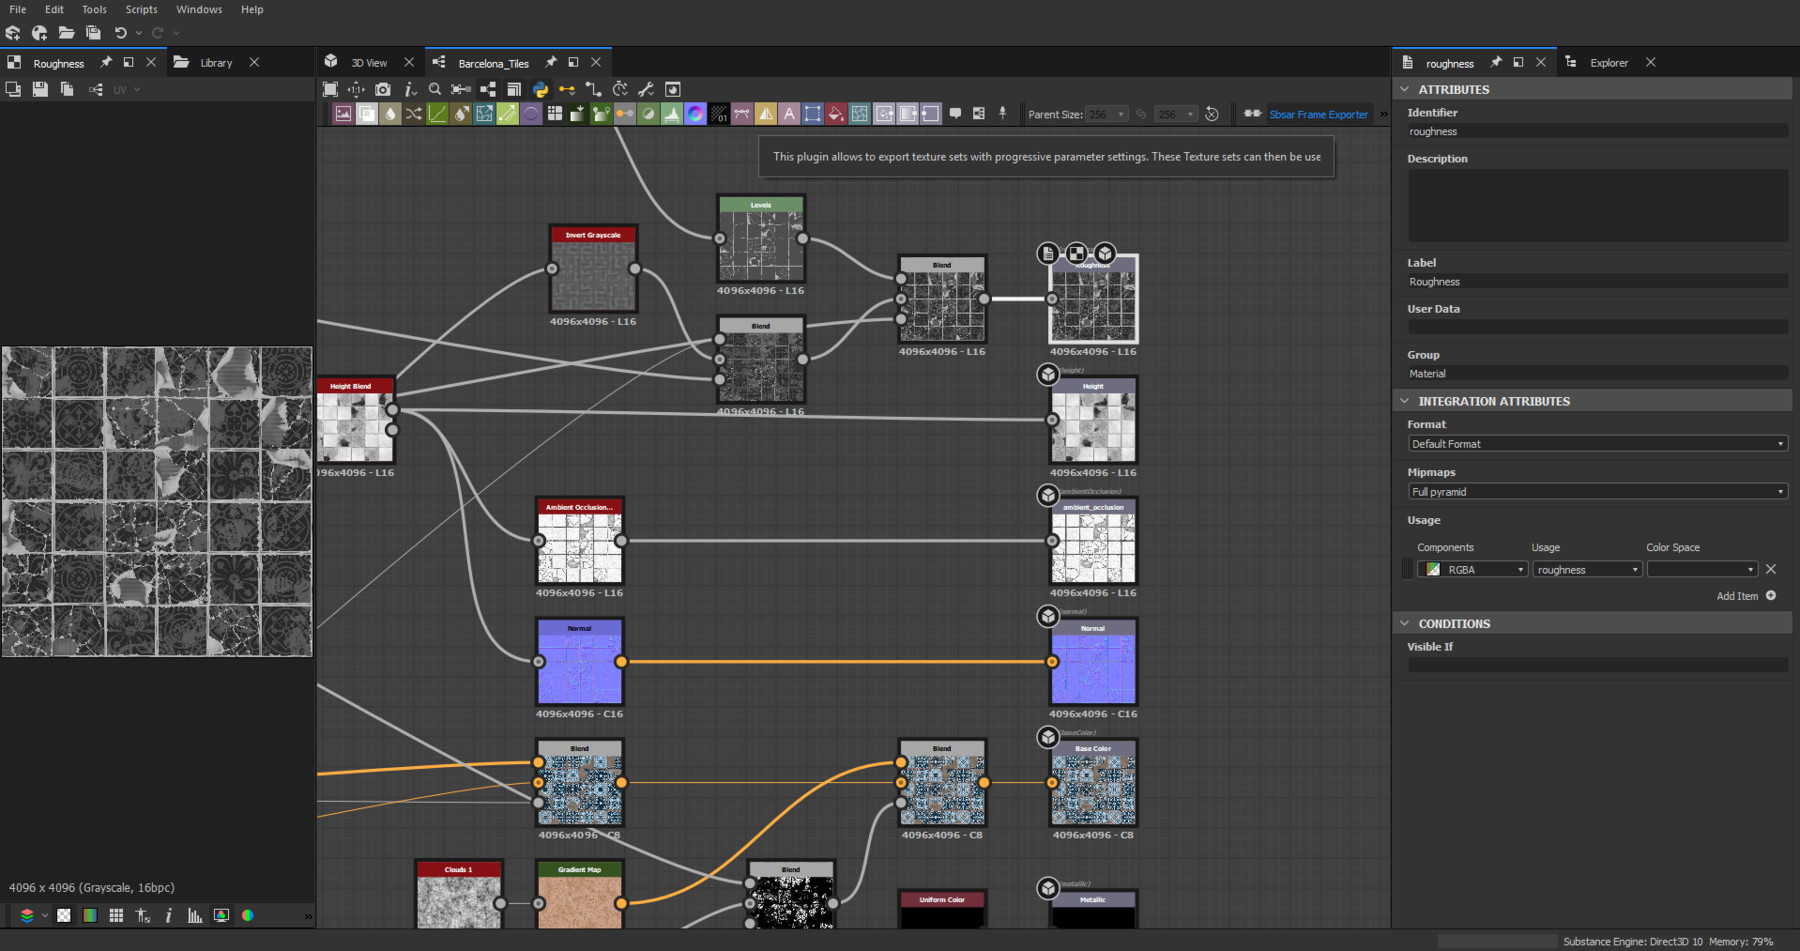
Task: Toggle tiling grid display in the 2D viewer
Action: (x=116, y=916)
